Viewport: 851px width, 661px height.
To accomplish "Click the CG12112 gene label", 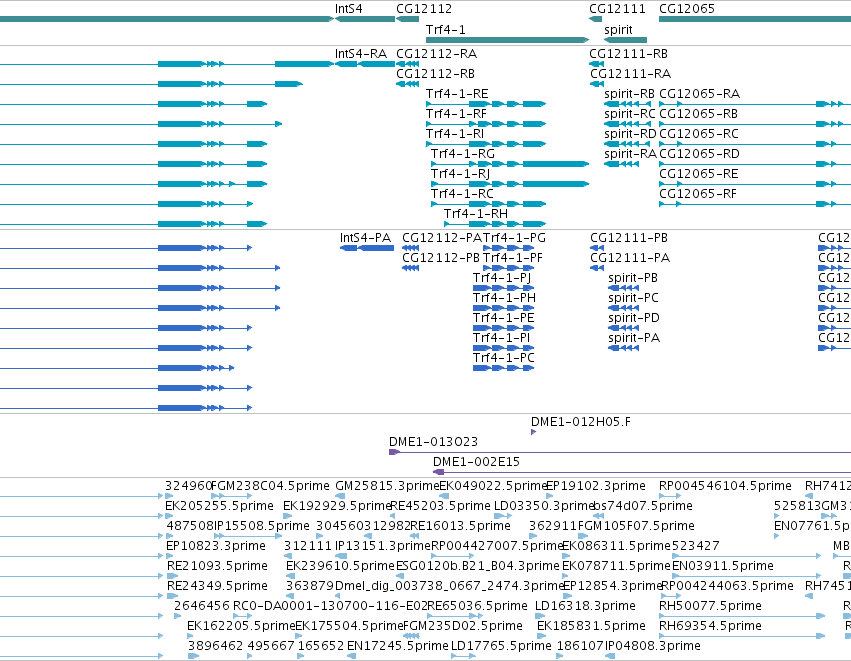I will click(424, 9).
